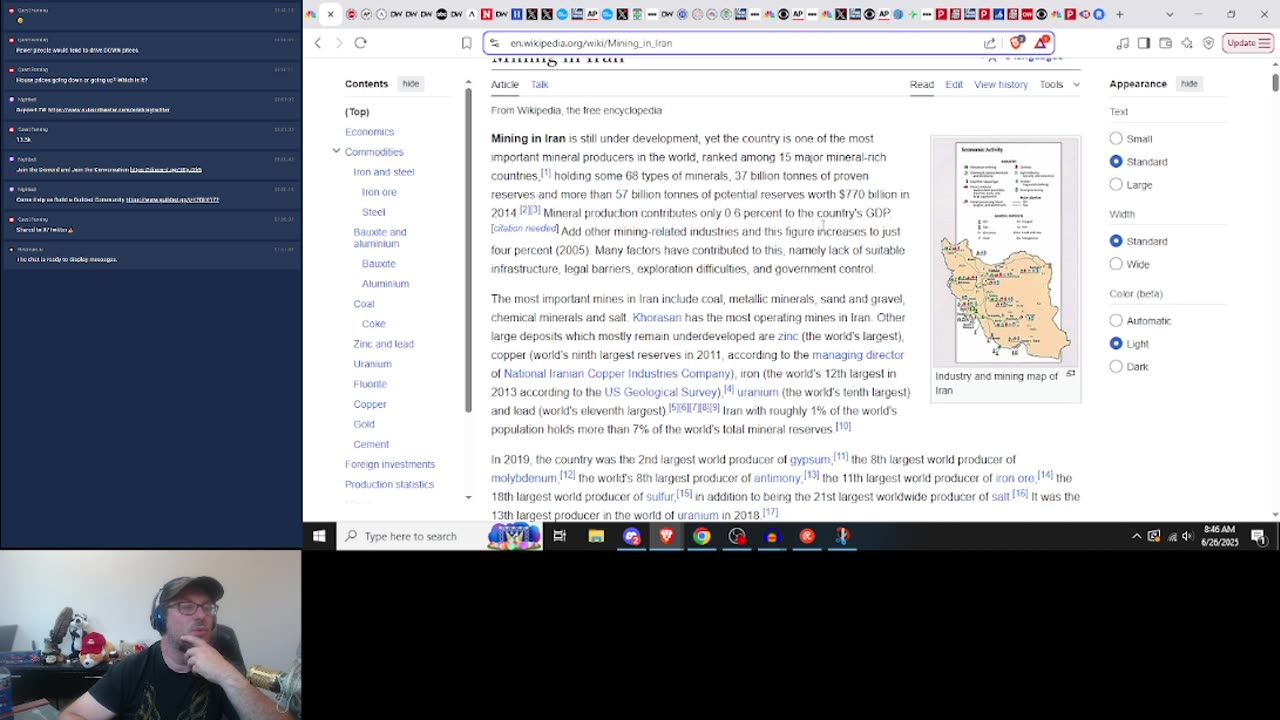Show hidden system tray icons
1280x720 pixels.
pos(1136,536)
